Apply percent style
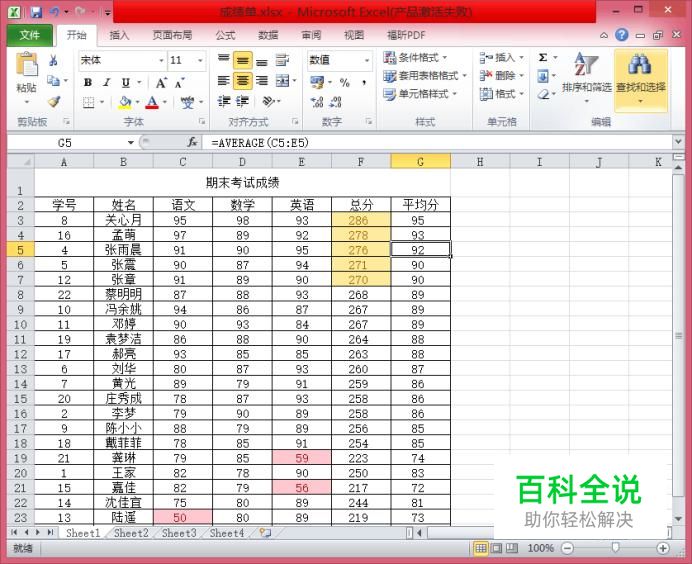Viewport: 692px width, 564px height. point(345,83)
